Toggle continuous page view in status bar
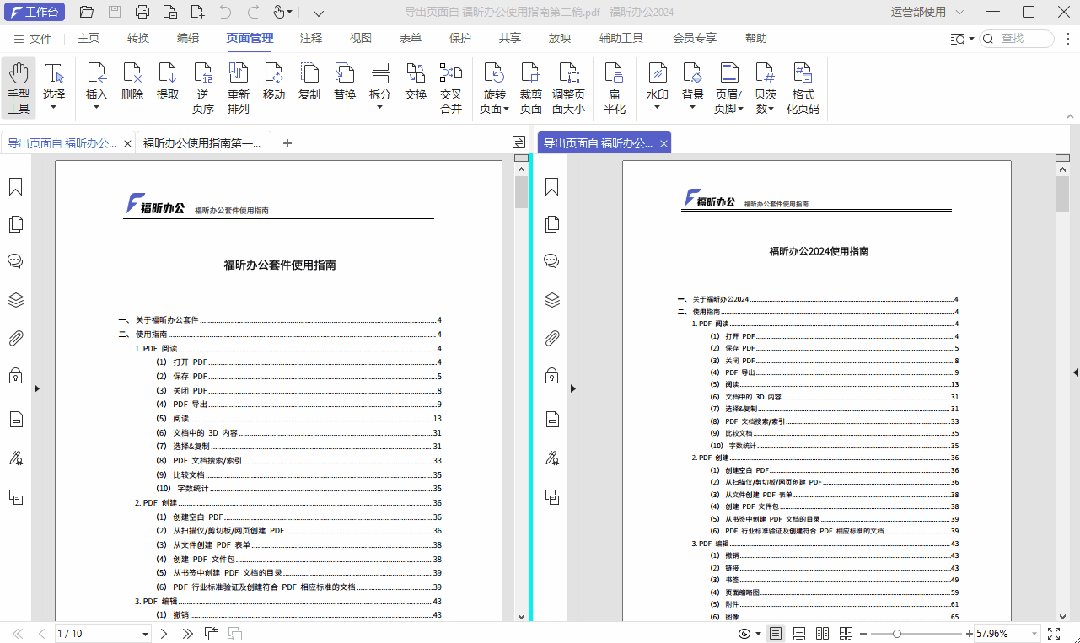Screen dimensions: 1080x643 pos(799,634)
